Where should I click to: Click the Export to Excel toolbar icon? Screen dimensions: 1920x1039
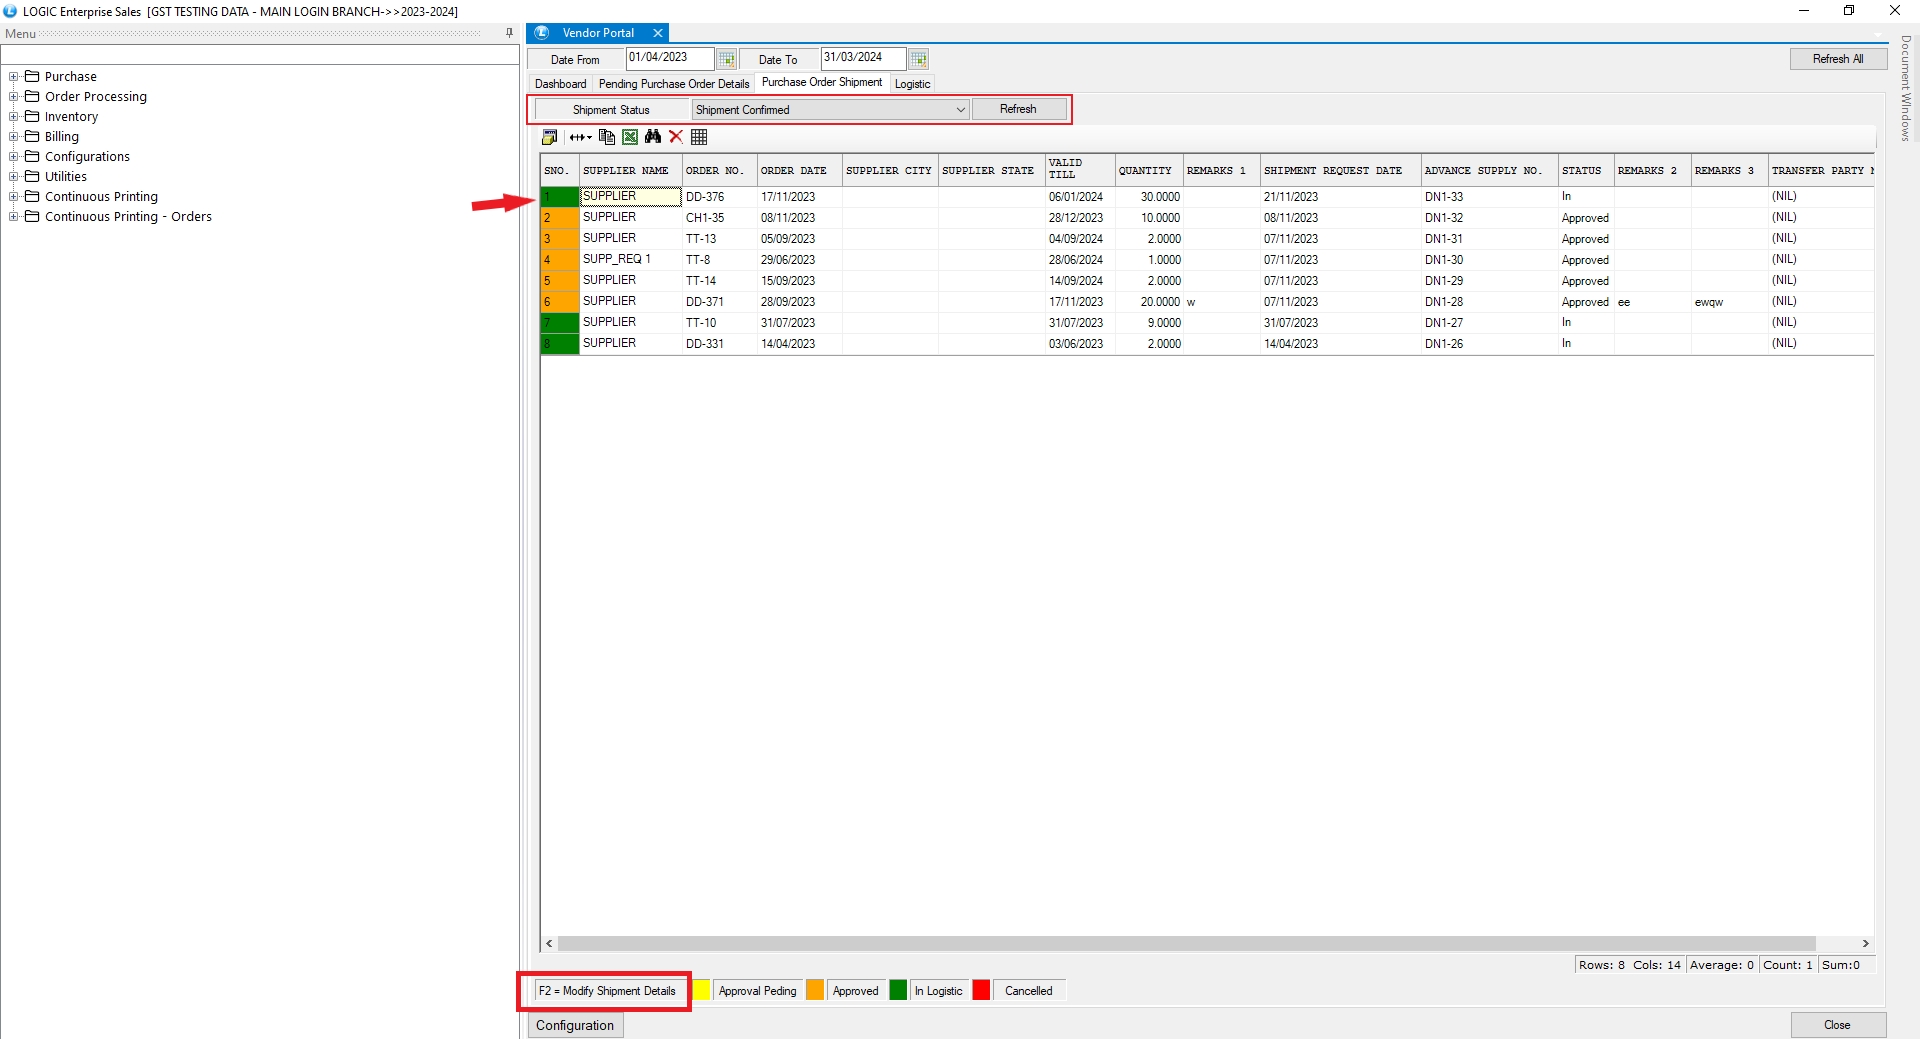tap(630, 137)
